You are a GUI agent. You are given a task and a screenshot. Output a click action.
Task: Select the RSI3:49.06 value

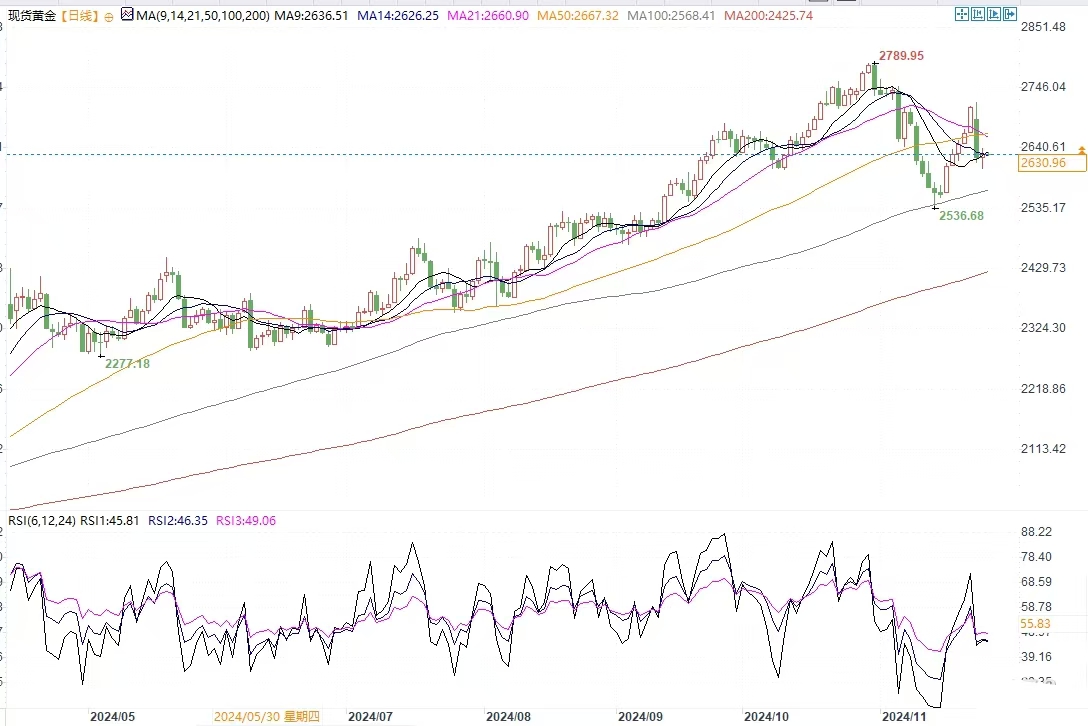pyautogui.click(x=246, y=521)
